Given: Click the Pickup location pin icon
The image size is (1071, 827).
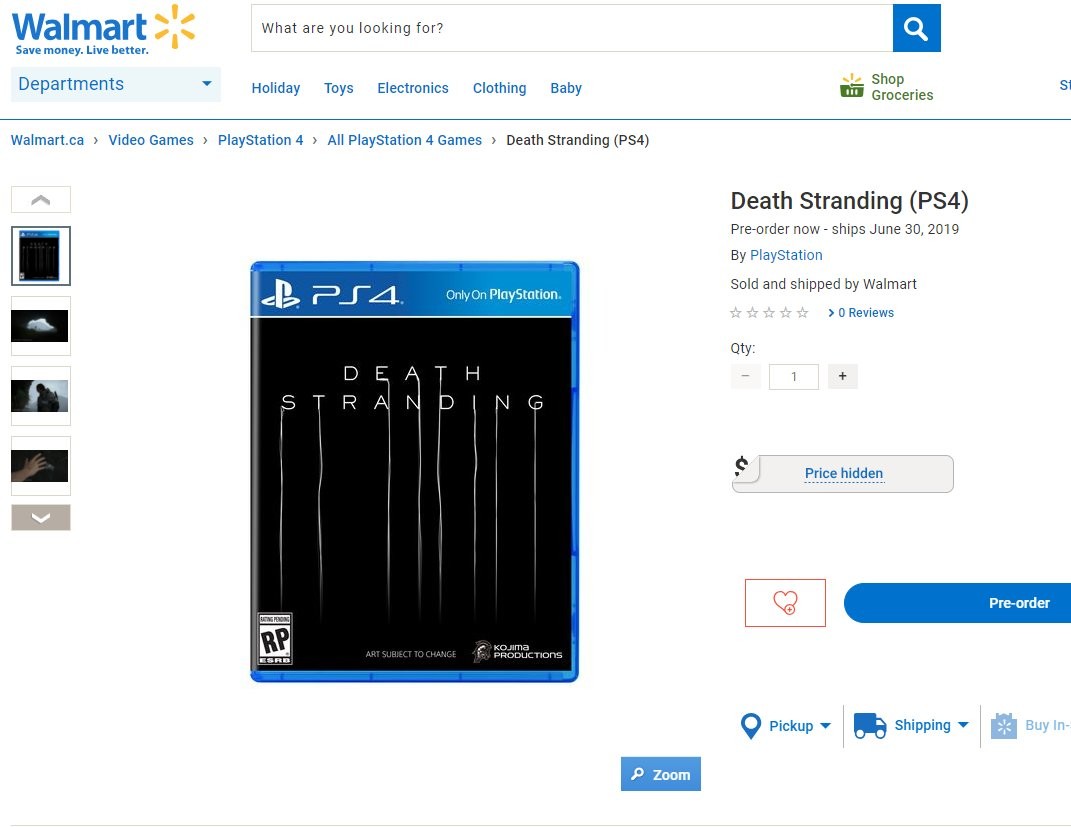Looking at the screenshot, I should [x=751, y=726].
